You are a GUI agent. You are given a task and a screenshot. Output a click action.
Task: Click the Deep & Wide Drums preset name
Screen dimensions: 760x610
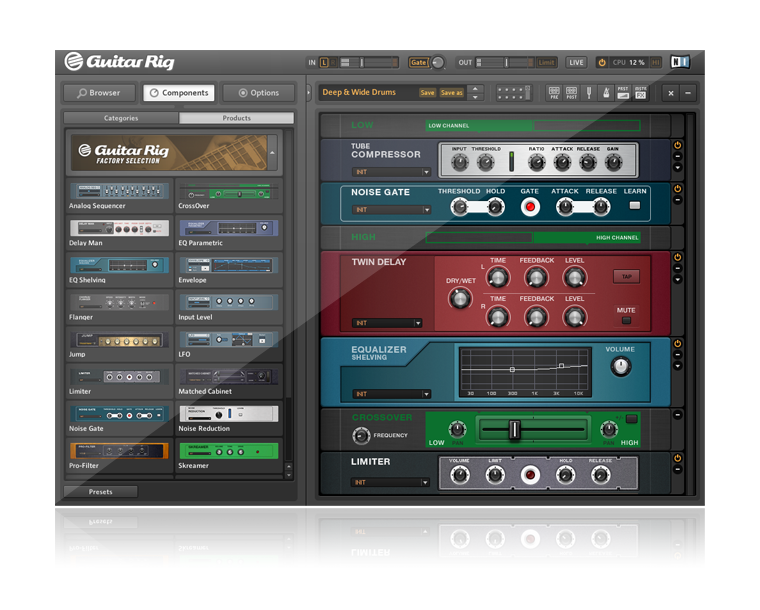click(360, 92)
